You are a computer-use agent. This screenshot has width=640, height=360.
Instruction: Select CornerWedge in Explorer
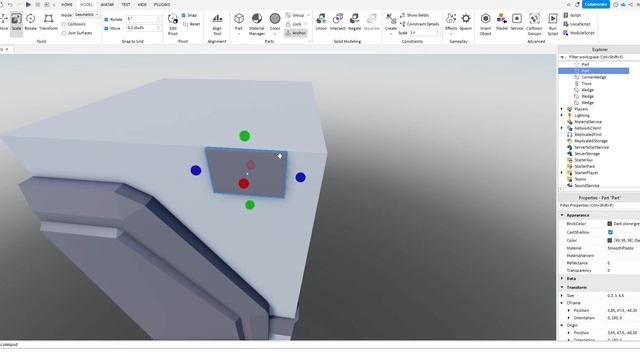[x=594, y=77]
